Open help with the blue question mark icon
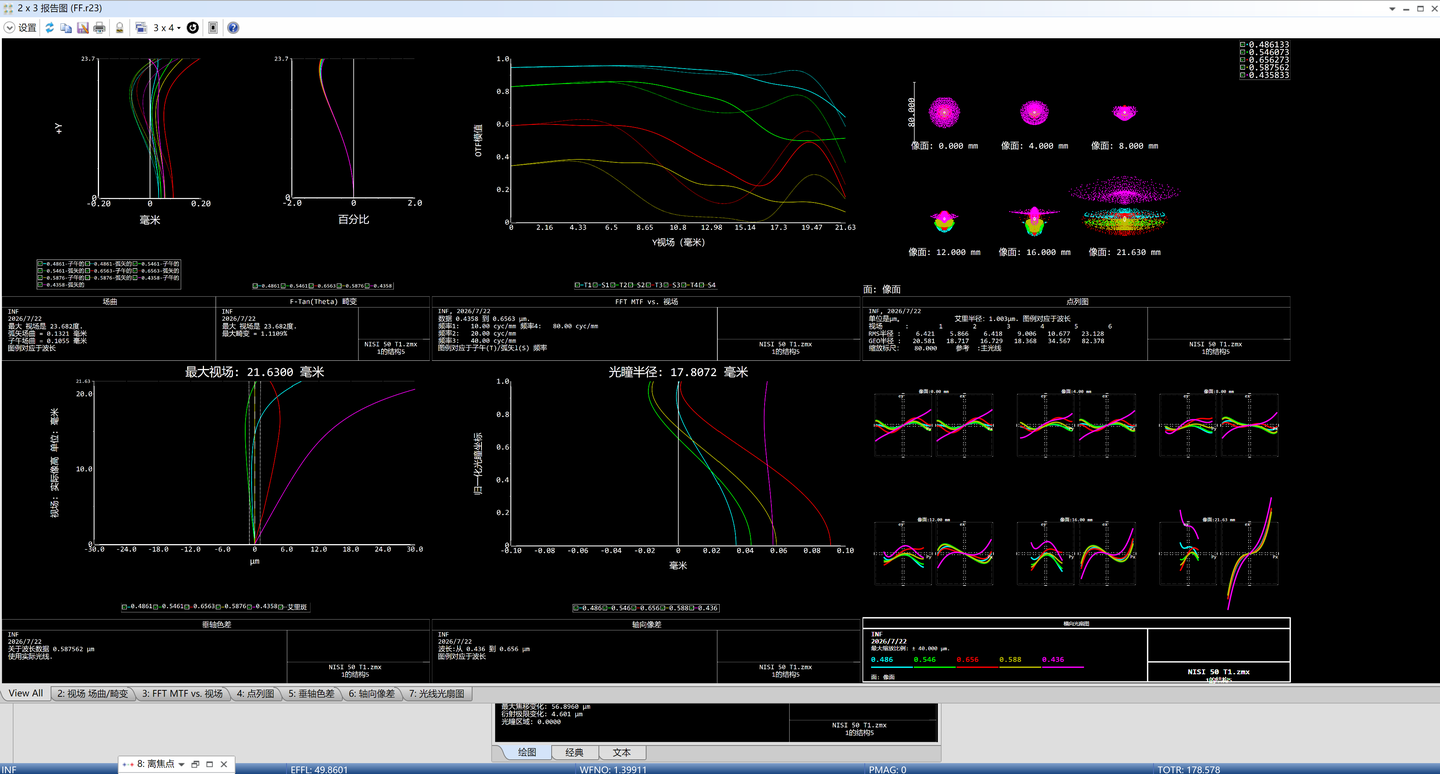The width and height of the screenshot is (1440, 774). pyautogui.click(x=233, y=28)
